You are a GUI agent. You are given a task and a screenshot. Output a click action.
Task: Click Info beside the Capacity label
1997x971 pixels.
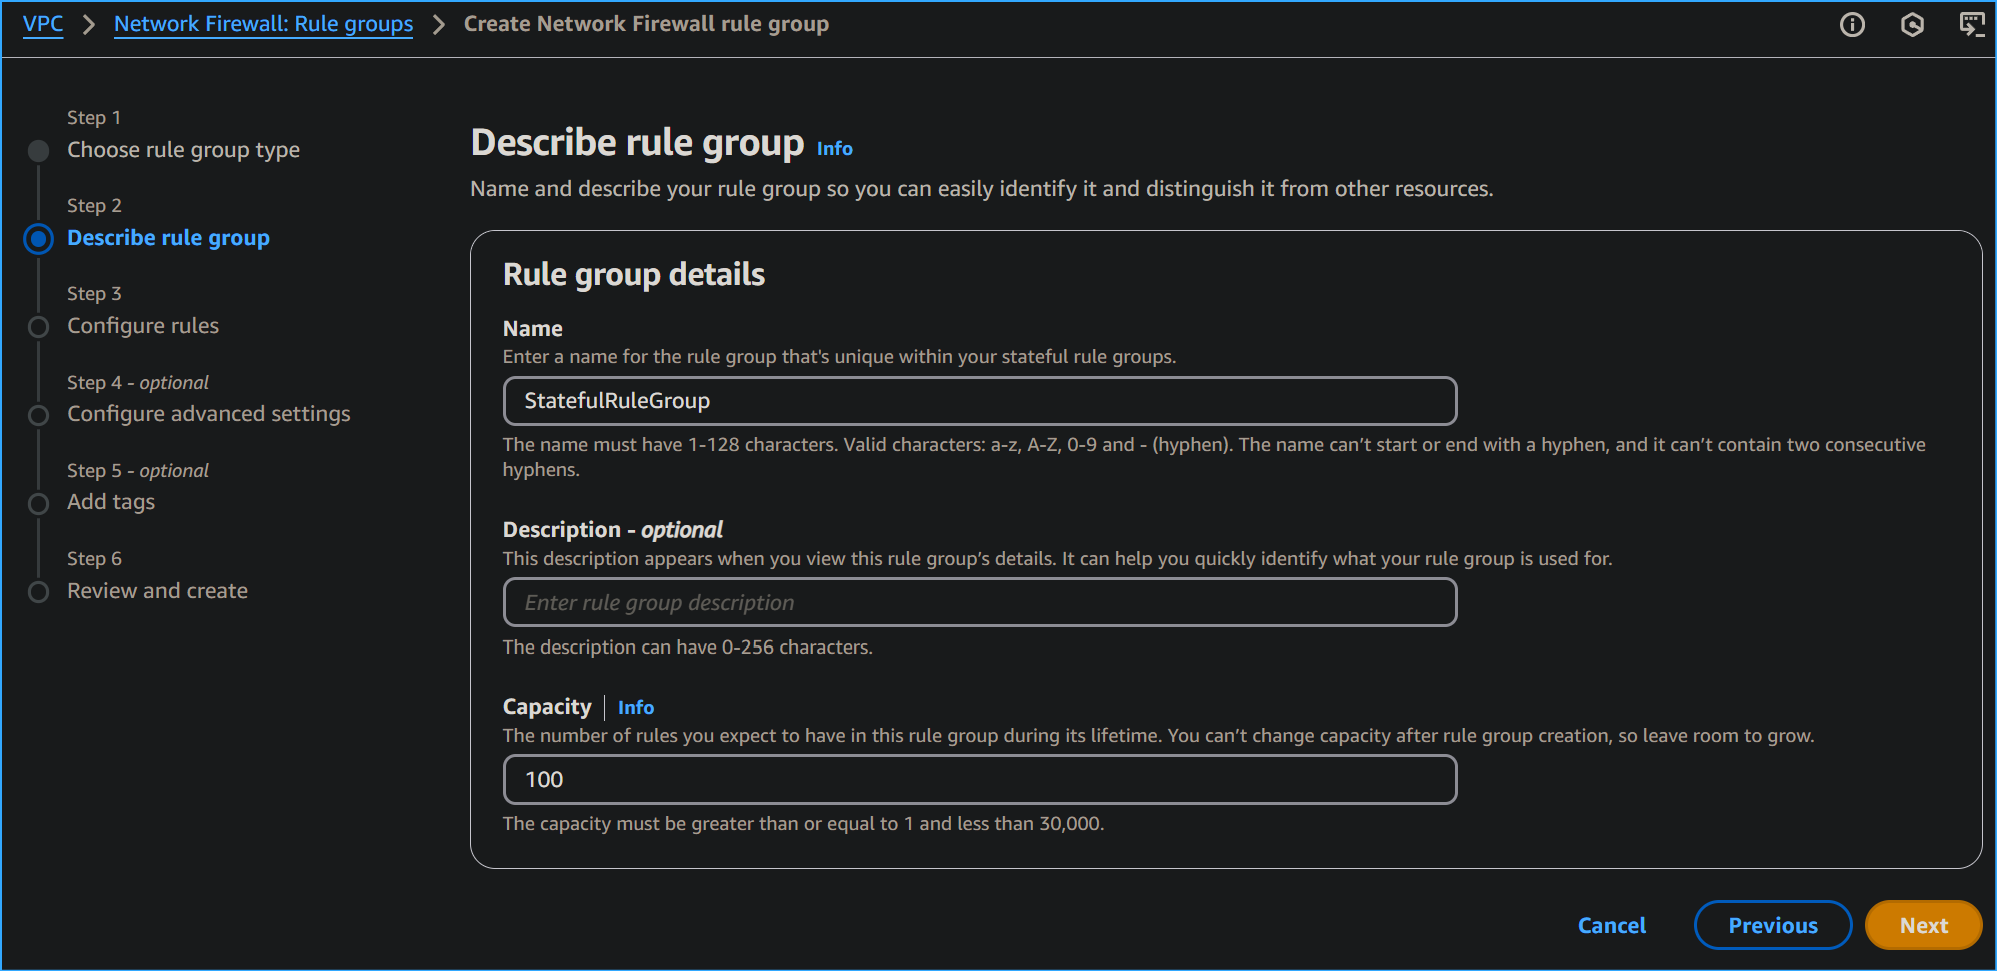pos(636,707)
